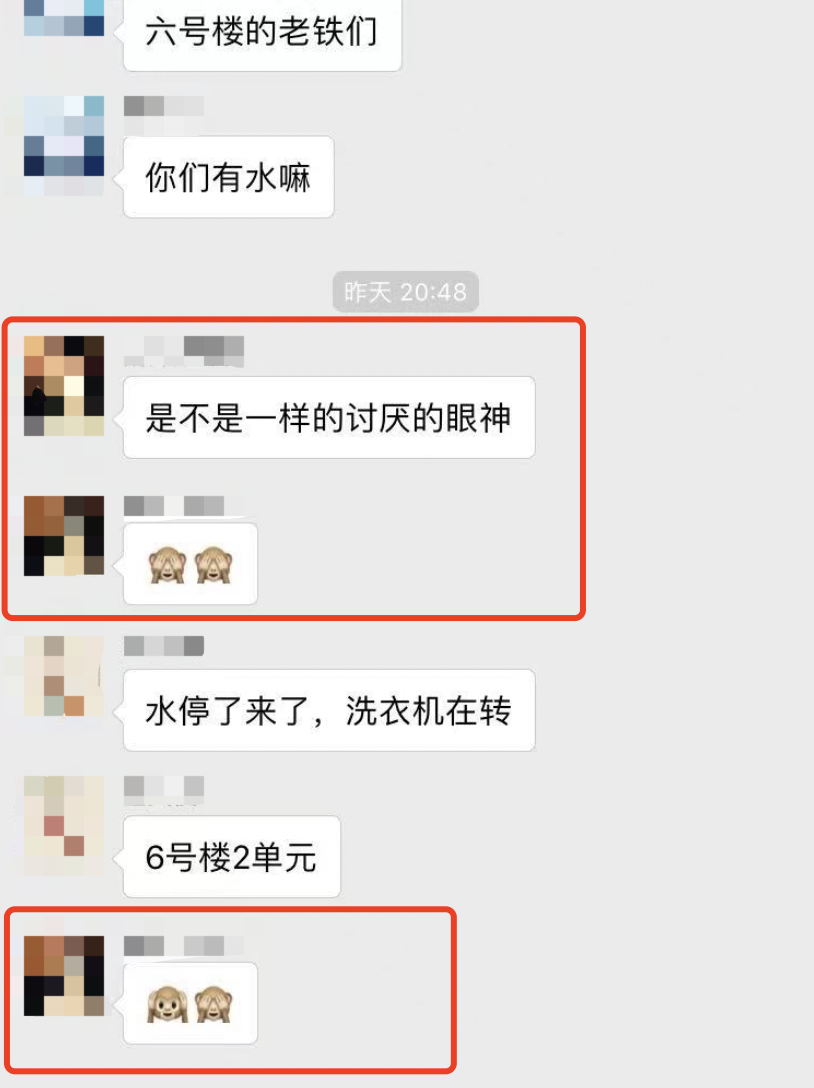814x1088 pixels.
Task: Tap blurred sender name above "是不是一样的讨厌的眼神"
Action: pos(184,350)
